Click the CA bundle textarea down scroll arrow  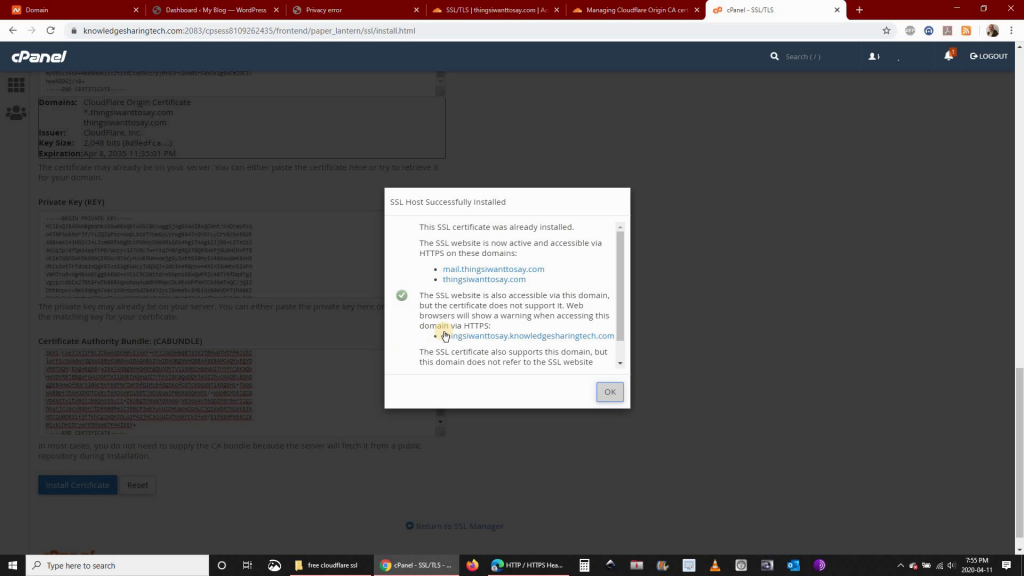(x=440, y=422)
